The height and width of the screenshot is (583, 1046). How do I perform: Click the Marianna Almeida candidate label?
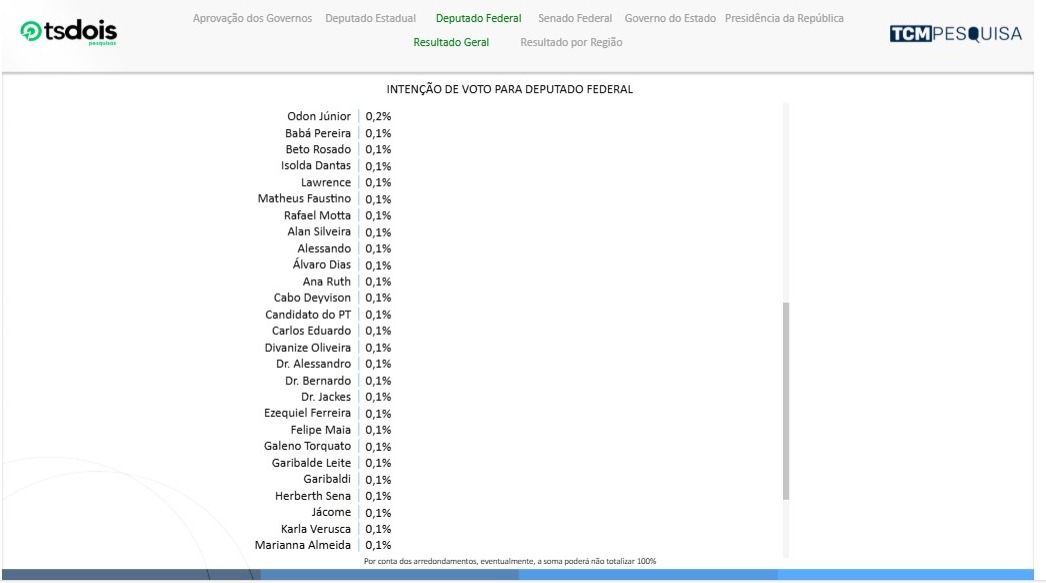(x=303, y=545)
